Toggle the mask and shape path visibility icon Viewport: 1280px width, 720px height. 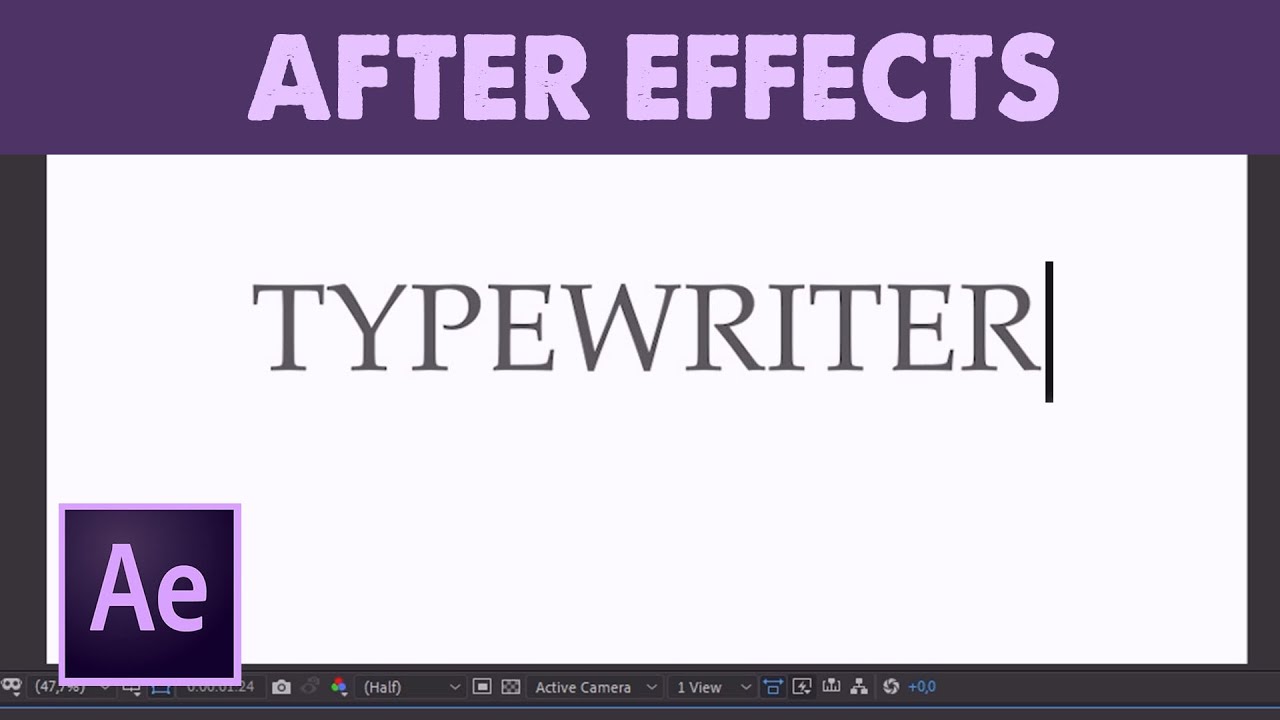160,688
